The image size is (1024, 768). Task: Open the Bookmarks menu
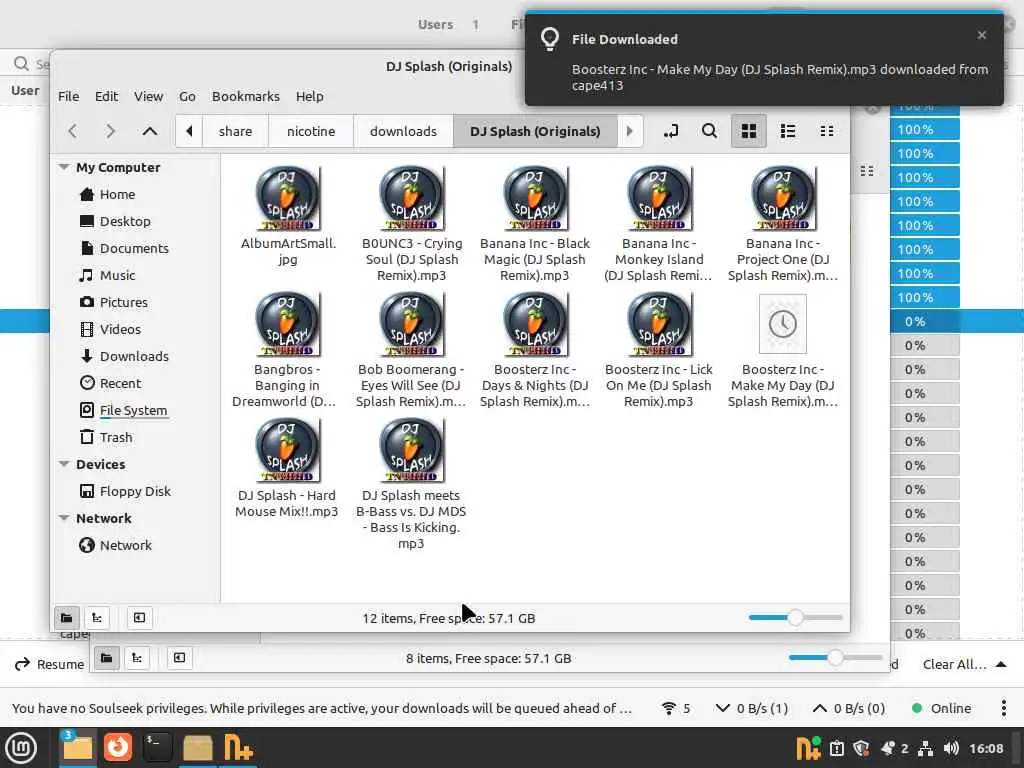246,97
